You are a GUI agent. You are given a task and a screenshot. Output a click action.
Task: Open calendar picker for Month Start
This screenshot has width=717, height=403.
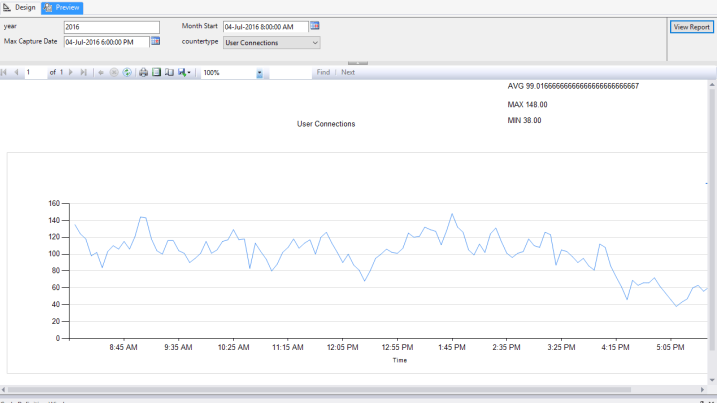pyautogui.click(x=315, y=26)
